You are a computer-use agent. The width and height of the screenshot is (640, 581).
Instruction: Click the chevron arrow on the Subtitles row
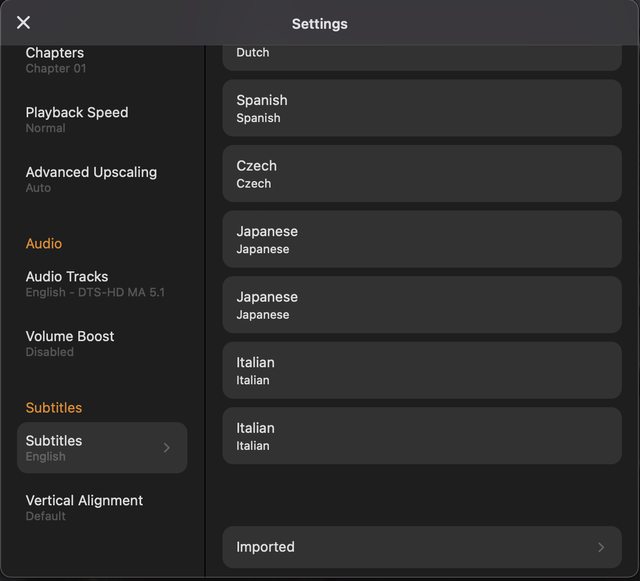pos(167,448)
